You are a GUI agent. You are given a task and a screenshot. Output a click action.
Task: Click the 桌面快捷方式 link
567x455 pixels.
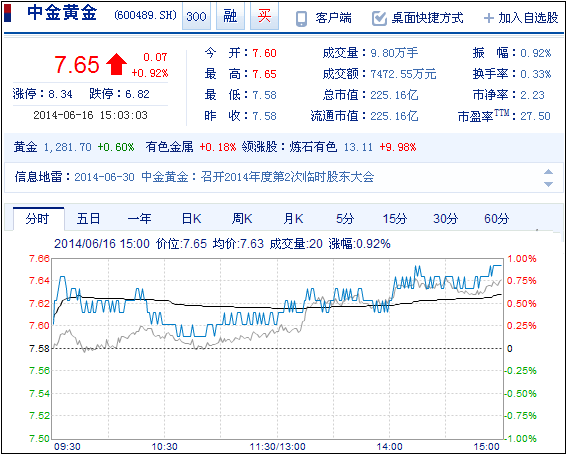427,18
